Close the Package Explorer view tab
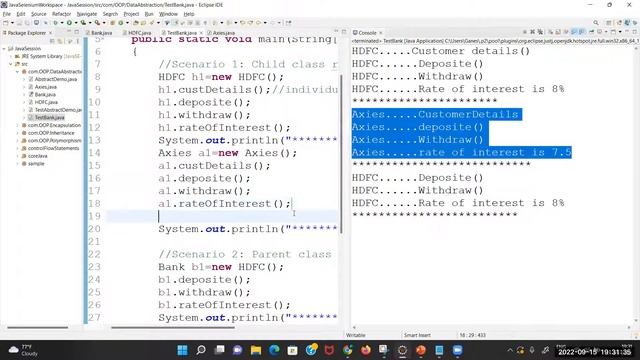640x360 pixels. tap(51, 33)
